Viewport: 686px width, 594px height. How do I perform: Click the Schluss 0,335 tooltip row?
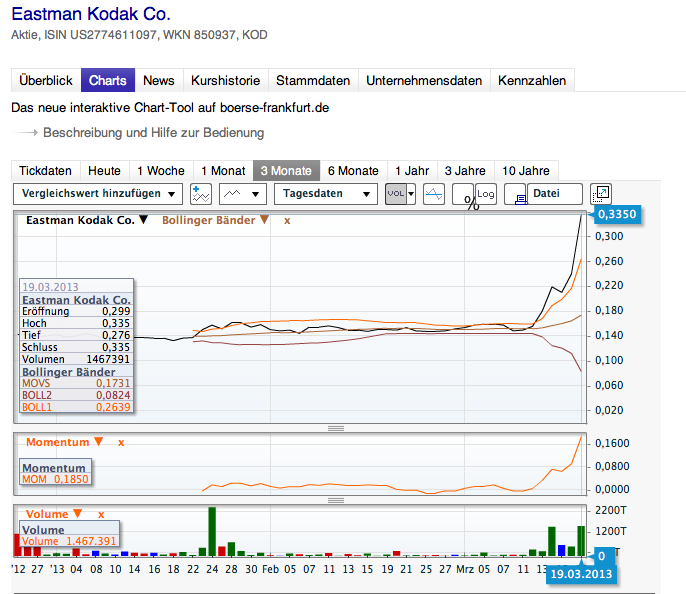[x=76, y=347]
